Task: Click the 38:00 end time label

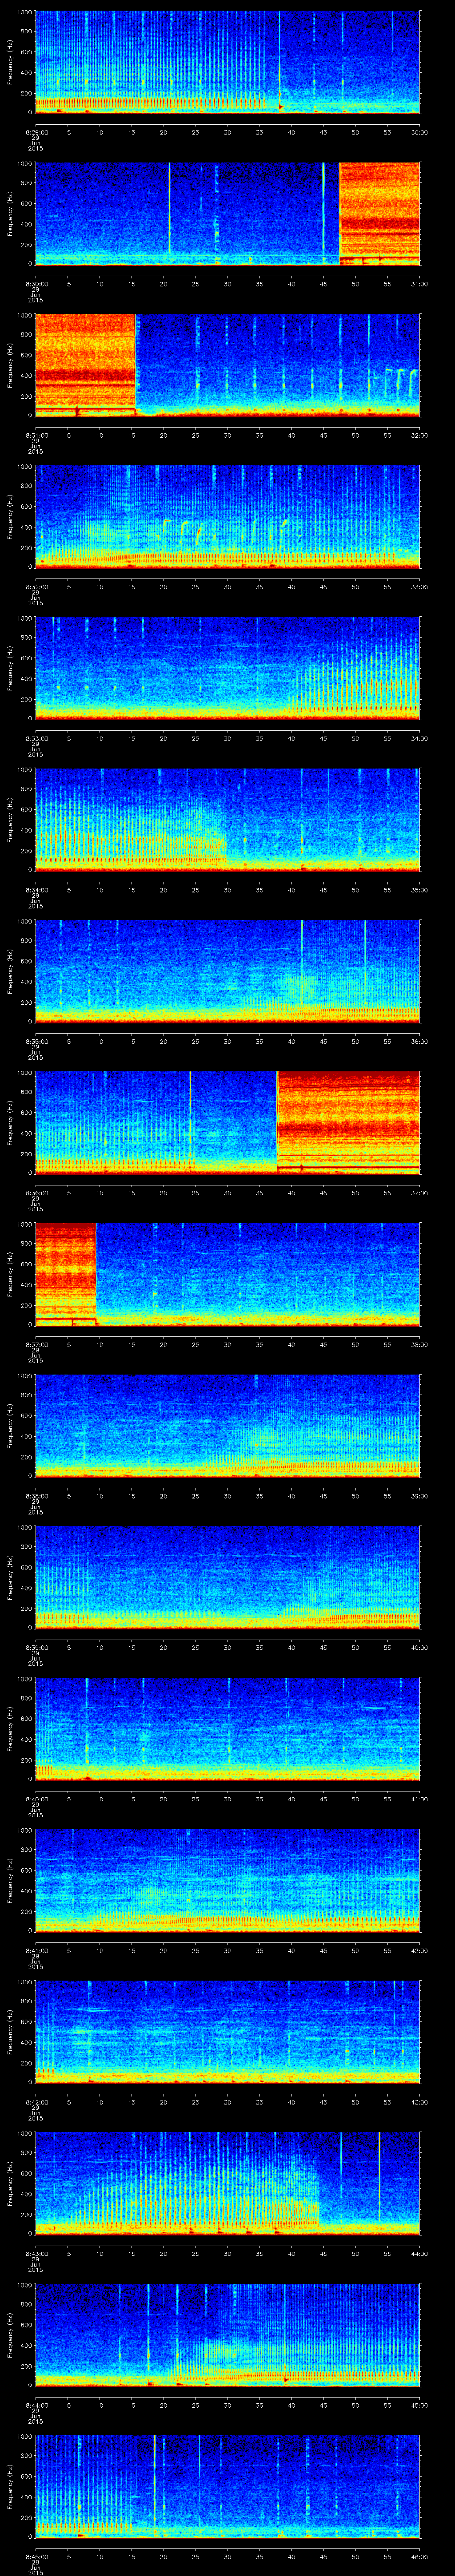Action: 419,1344
